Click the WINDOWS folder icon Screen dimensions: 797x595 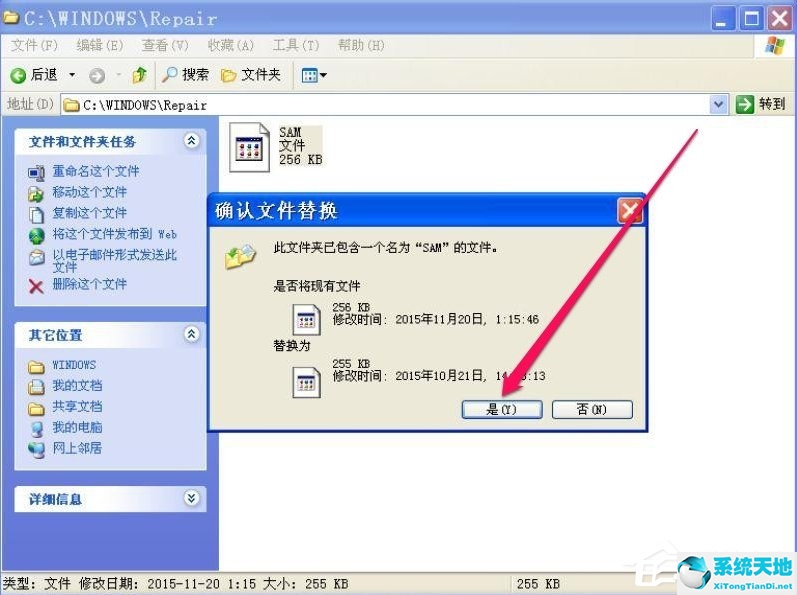pos(36,367)
